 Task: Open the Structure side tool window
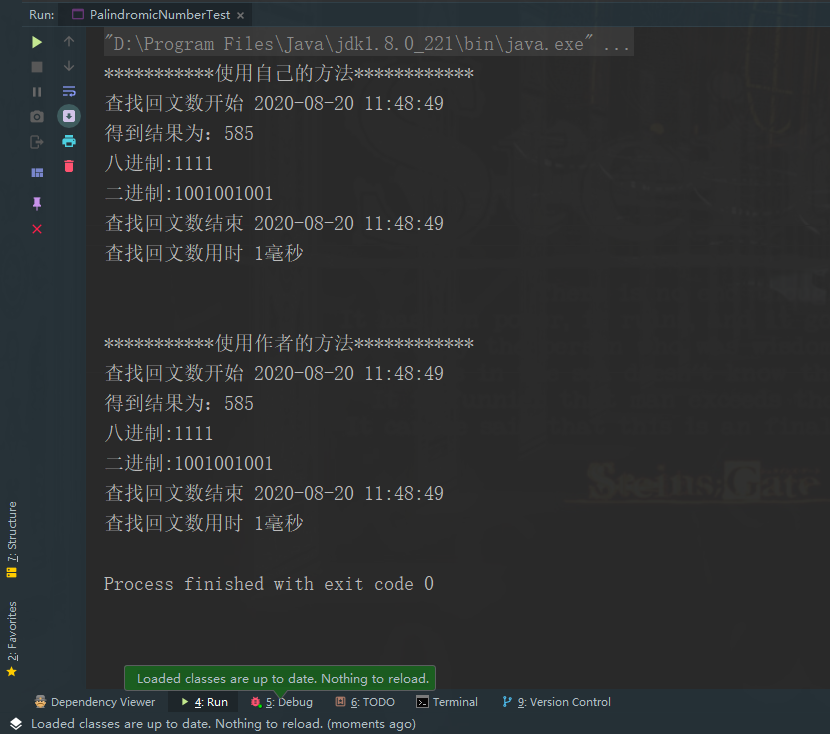[12, 539]
